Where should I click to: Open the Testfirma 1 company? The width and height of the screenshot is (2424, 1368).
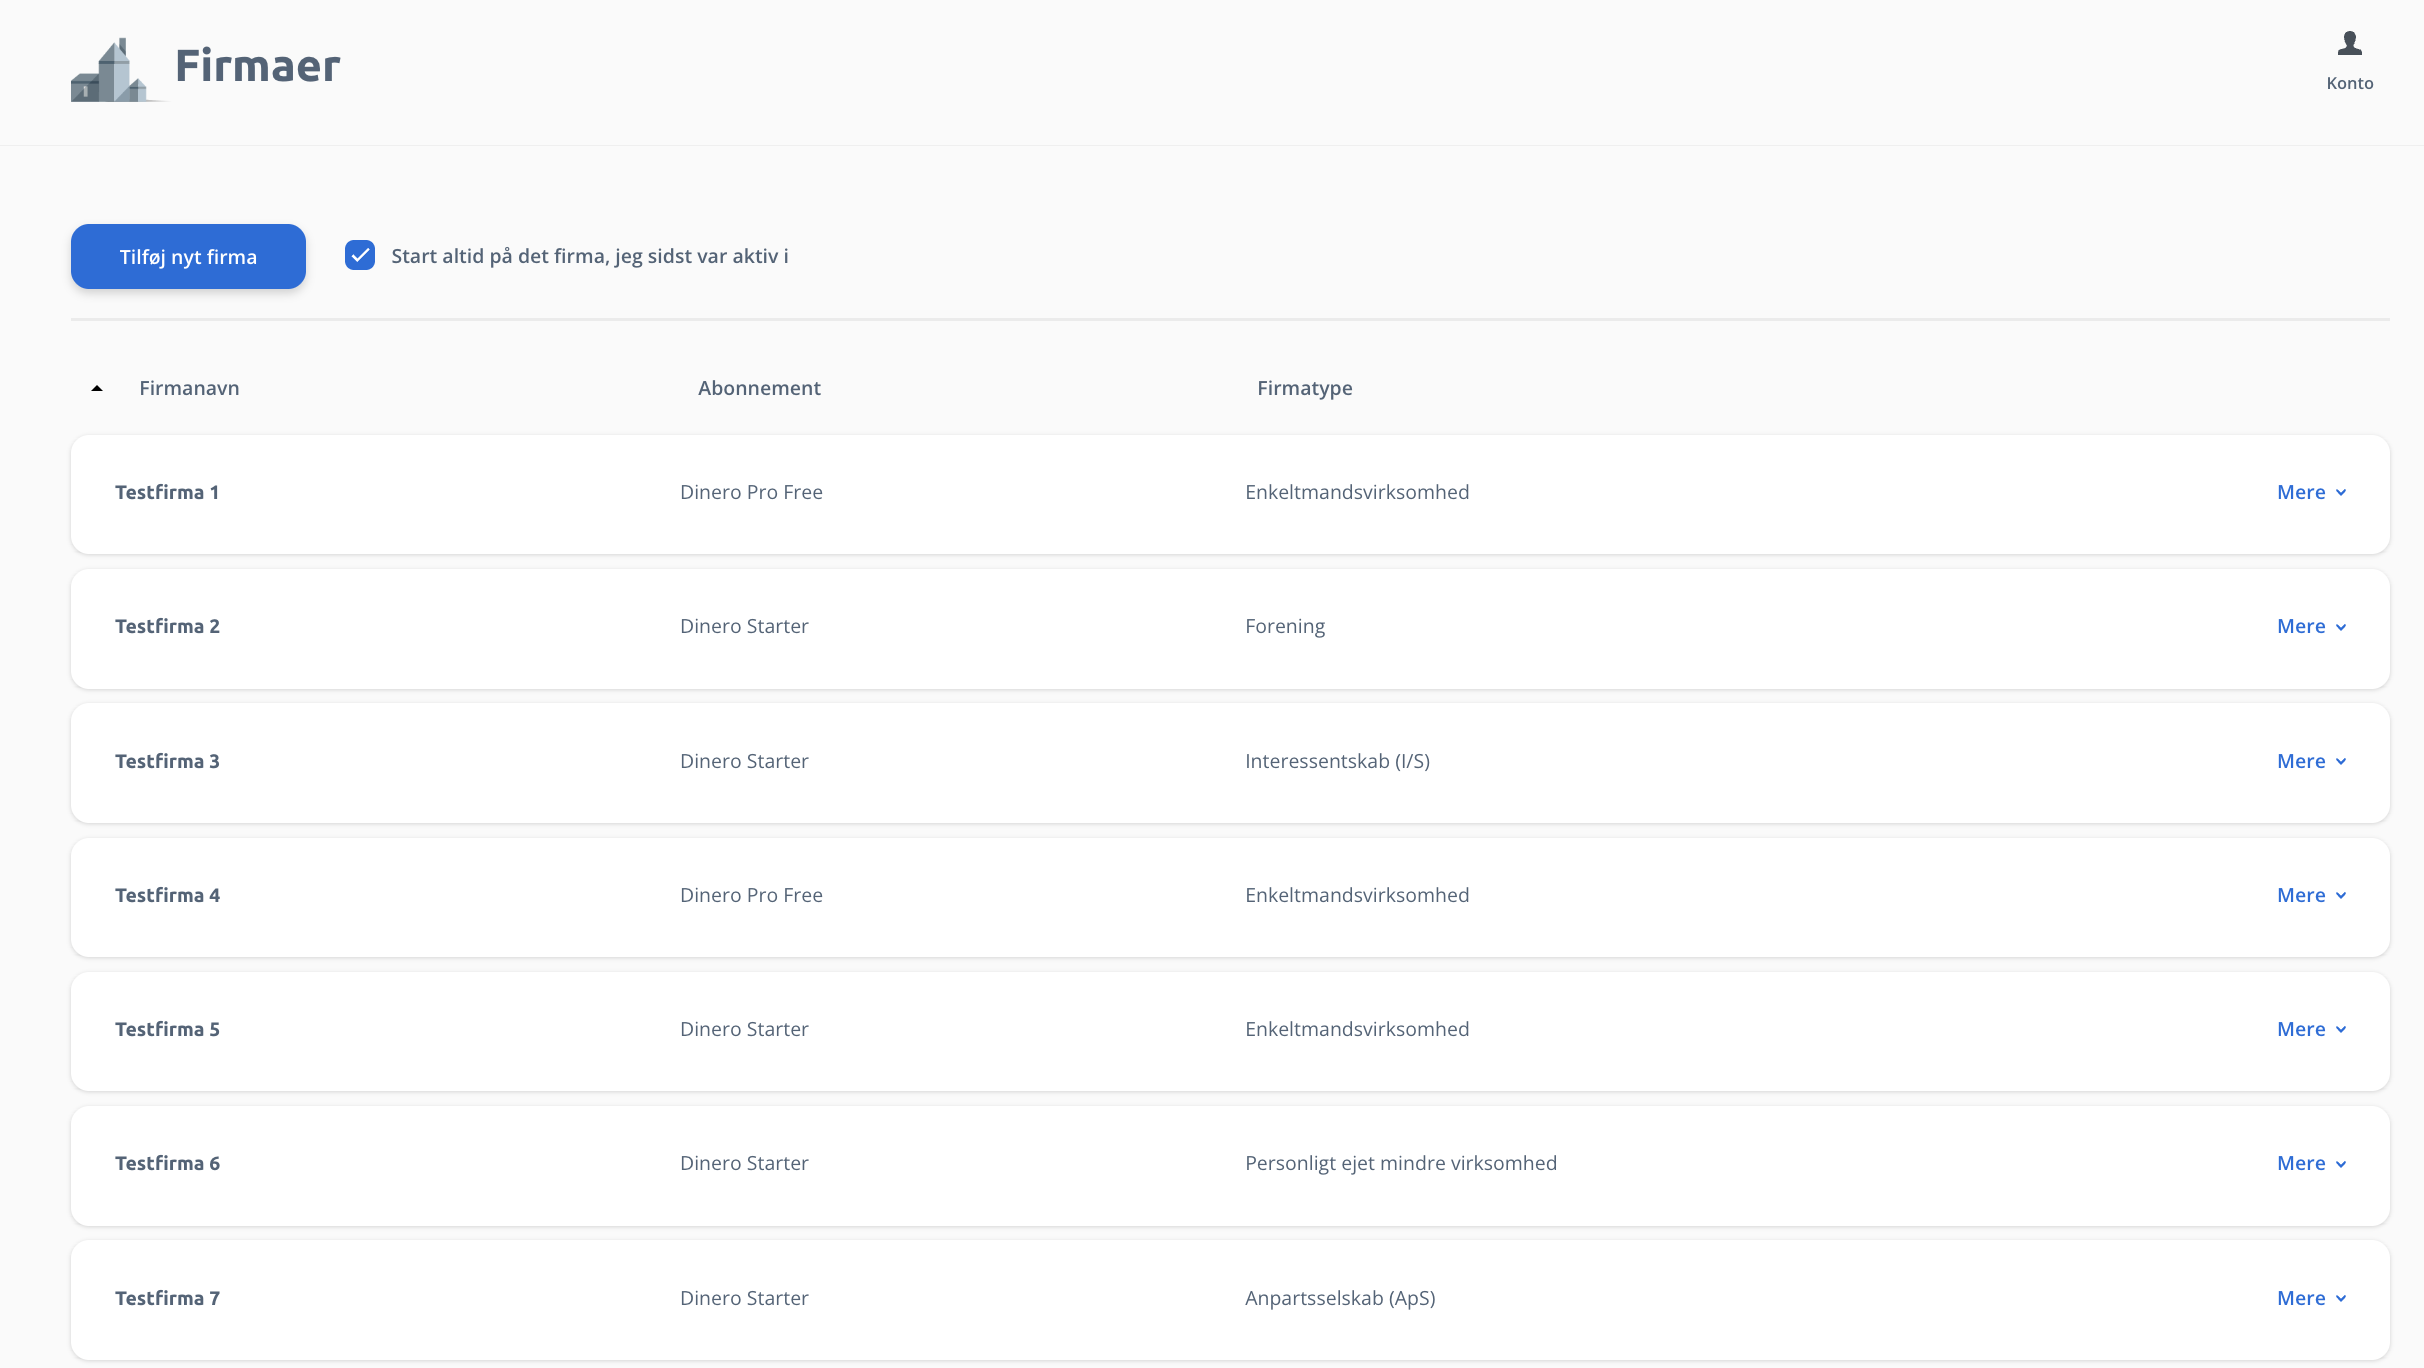tap(167, 492)
